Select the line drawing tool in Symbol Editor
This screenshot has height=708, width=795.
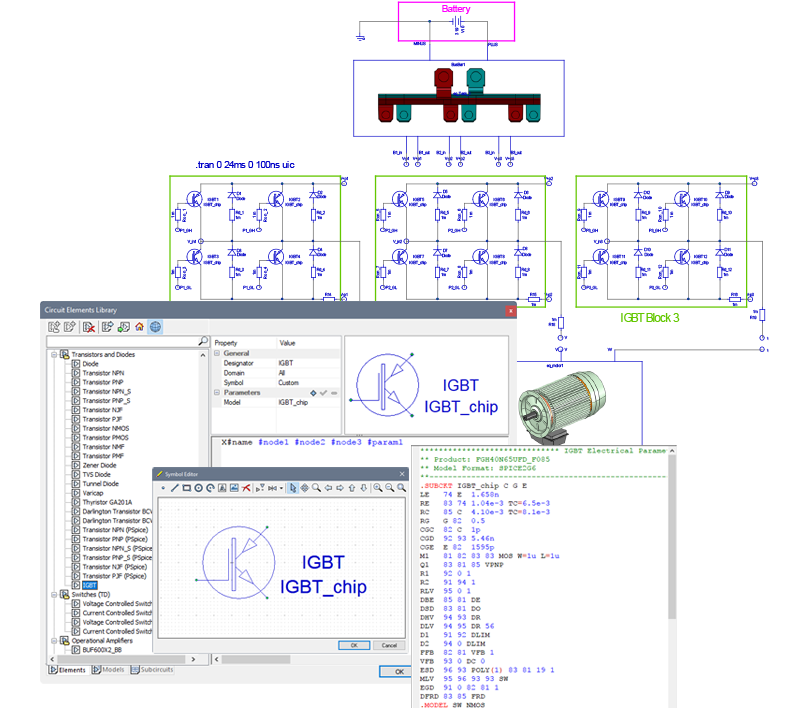tap(174, 488)
